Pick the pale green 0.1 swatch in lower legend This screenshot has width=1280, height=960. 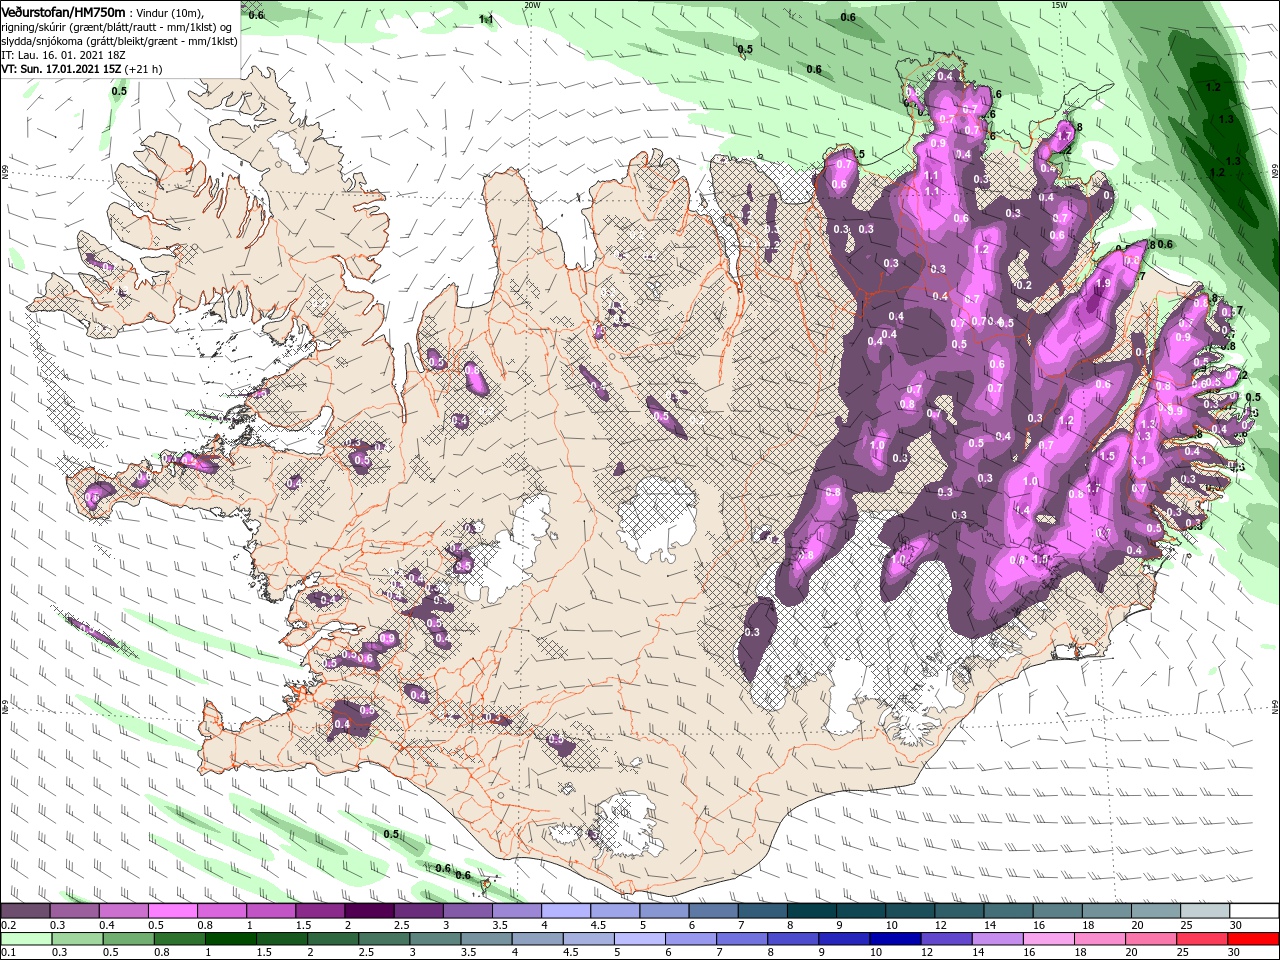pyautogui.click(x=26, y=939)
